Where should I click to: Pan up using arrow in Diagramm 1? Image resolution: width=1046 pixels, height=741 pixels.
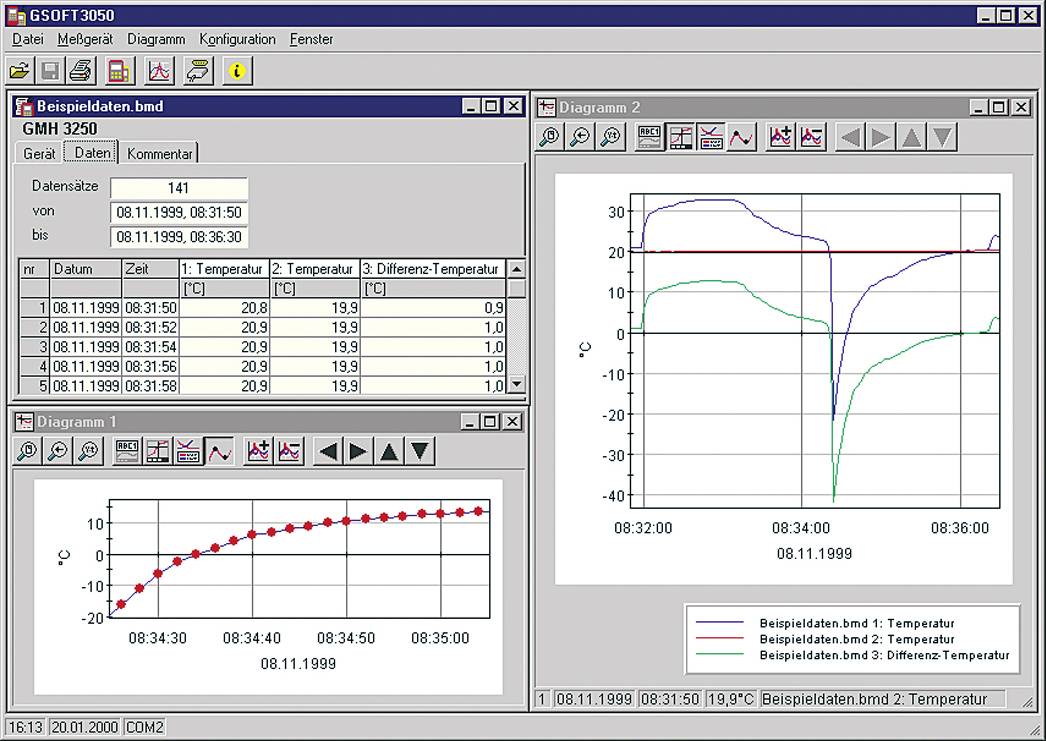point(390,452)
